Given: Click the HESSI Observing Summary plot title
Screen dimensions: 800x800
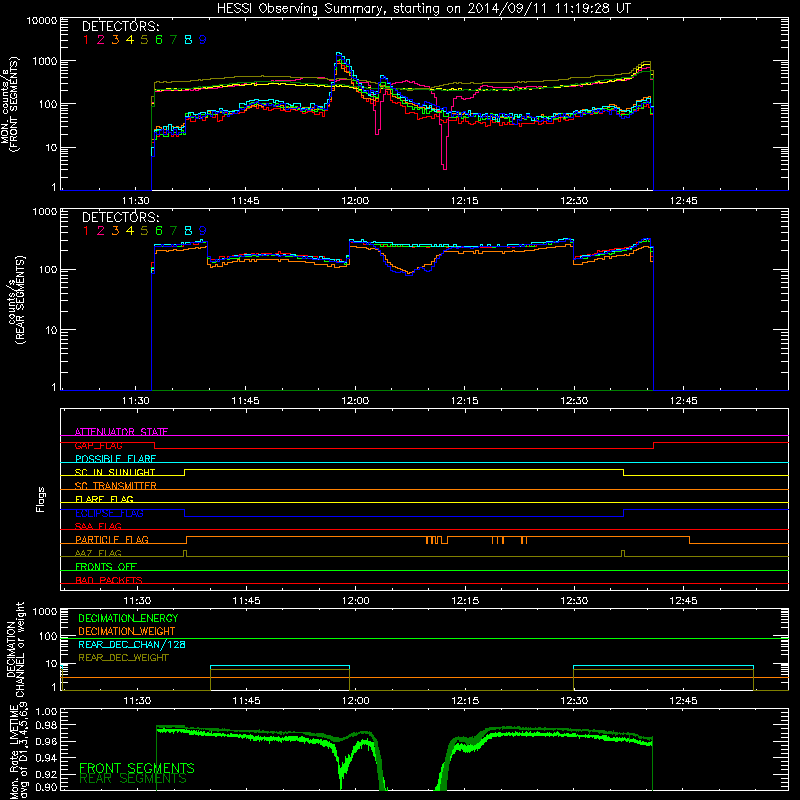Looking at the screenshot, I should tap(424, 9).
